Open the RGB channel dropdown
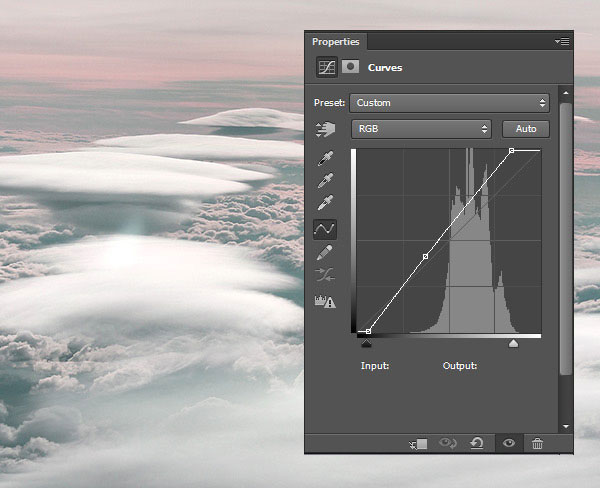 coord(421,129)
